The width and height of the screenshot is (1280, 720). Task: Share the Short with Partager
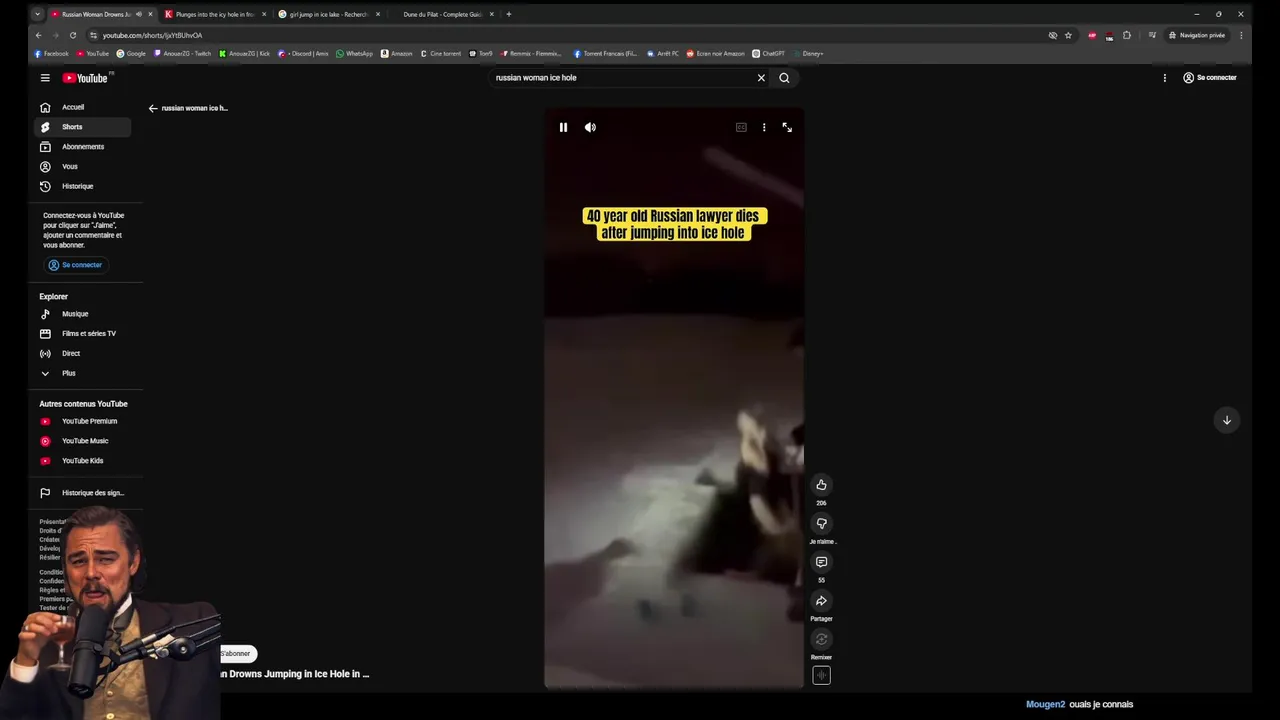(x=821, y=601)
